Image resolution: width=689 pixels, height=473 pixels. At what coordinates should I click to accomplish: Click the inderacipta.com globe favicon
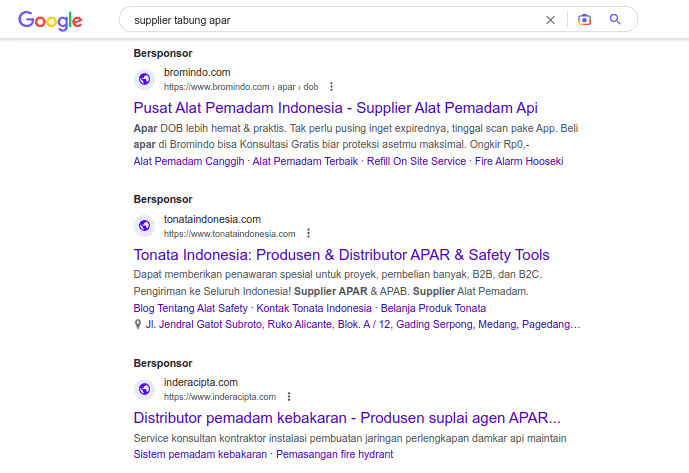pyautogui.click(x=144, y=389)
